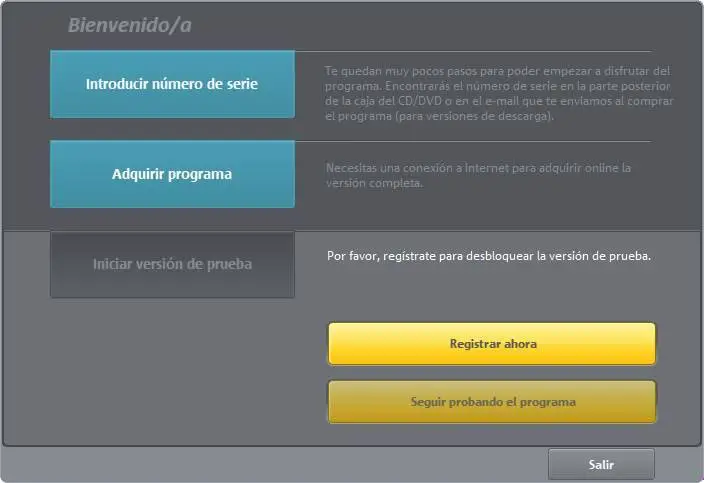Screen dimensions: 704x483
Task: Choose Seguir probando el programa
Action: (x=492, y=402)
